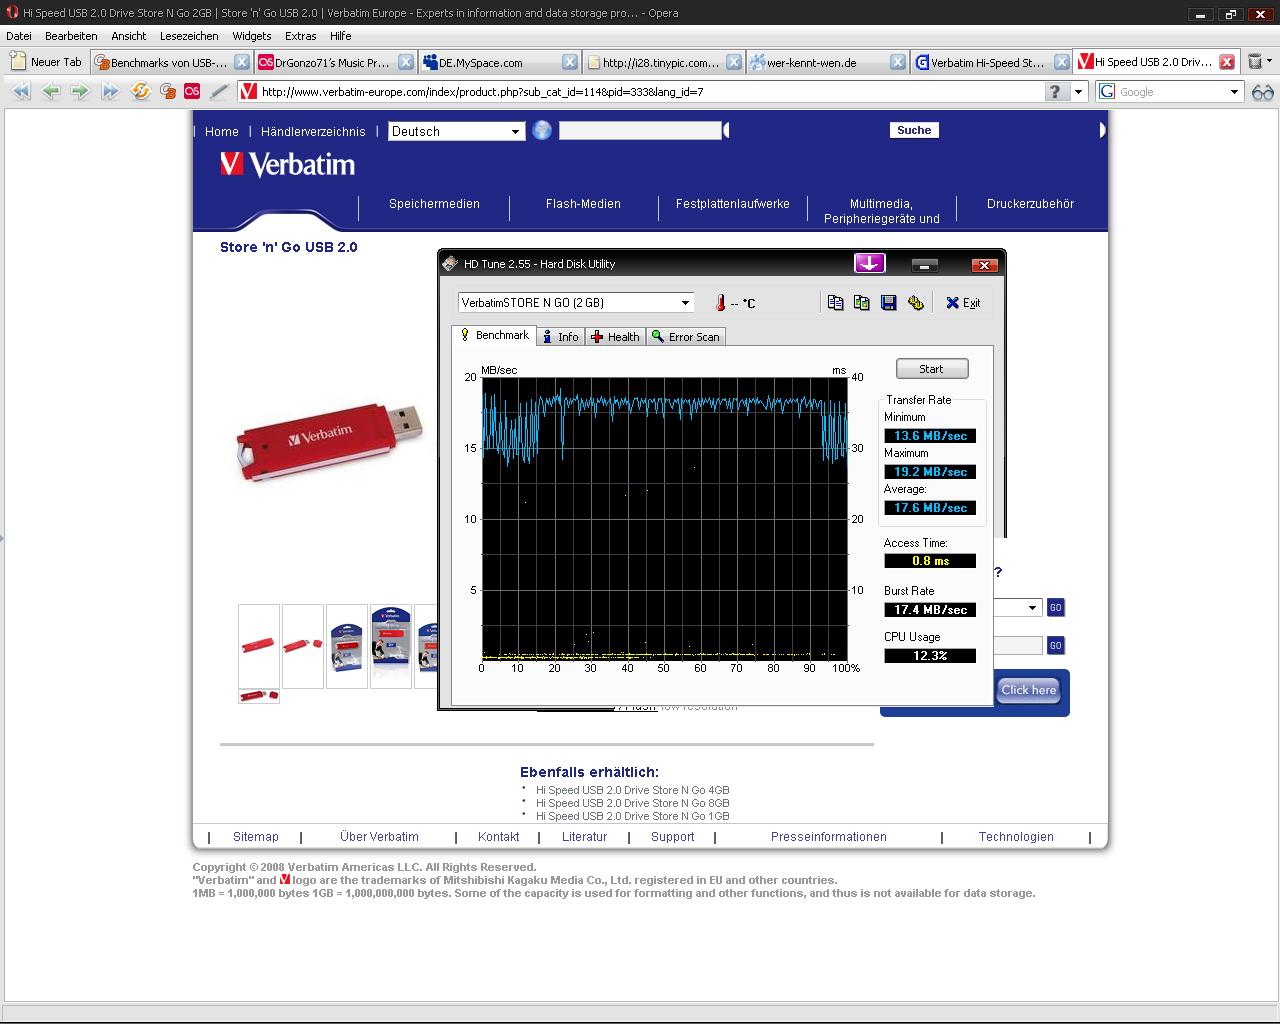The width and height of the screenshot is (1280, 1024).
Task: Open the Festplattenlaufwerke navigation item
Action: tap(733, 204)
